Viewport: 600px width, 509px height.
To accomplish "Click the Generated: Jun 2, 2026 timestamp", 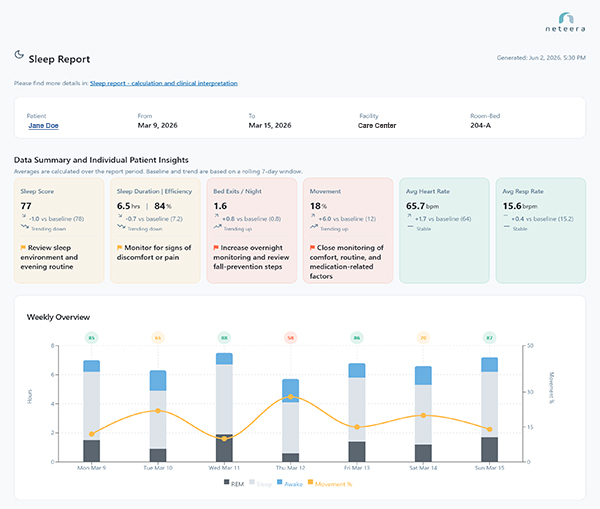I will (541, 58).
